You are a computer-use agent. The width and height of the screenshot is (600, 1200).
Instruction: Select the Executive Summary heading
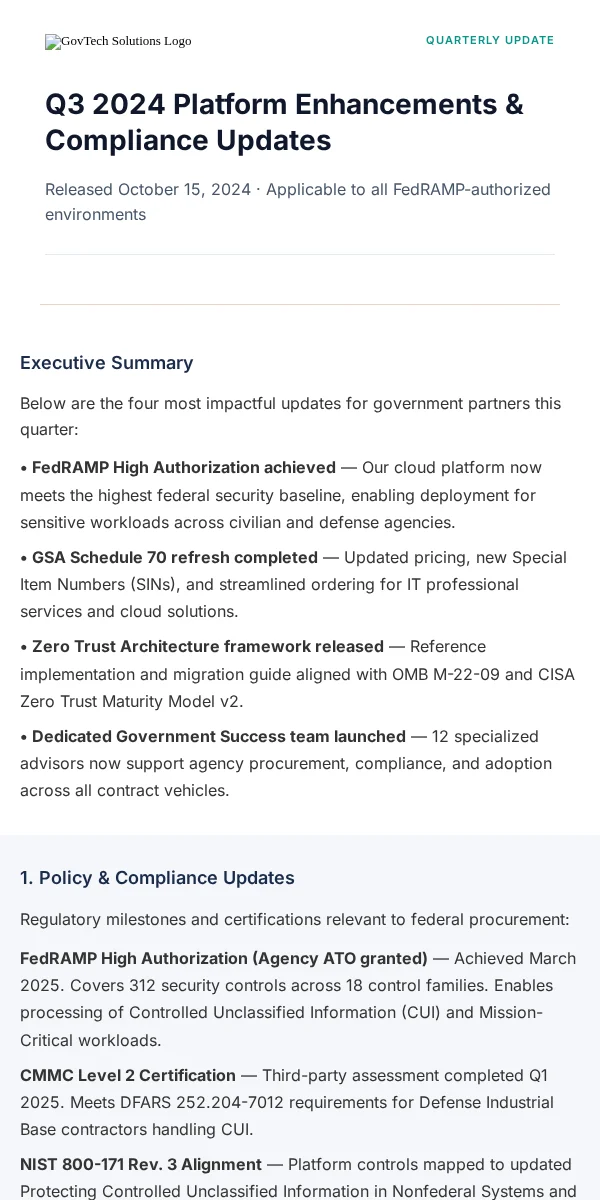point(107,363)
